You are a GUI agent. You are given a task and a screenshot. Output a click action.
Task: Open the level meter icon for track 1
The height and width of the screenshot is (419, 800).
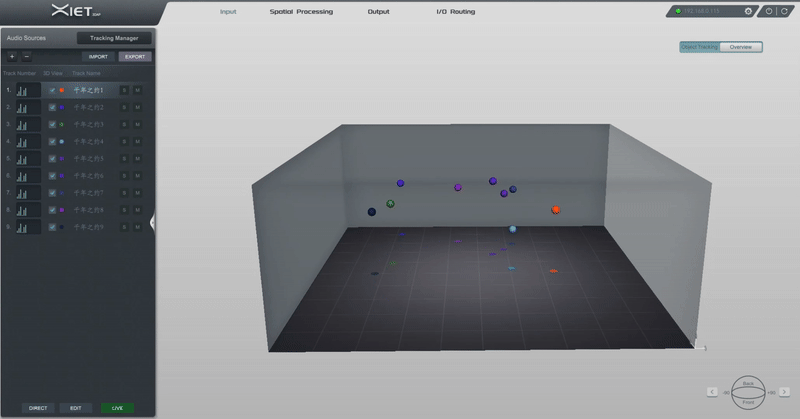[x=22, y=90]
